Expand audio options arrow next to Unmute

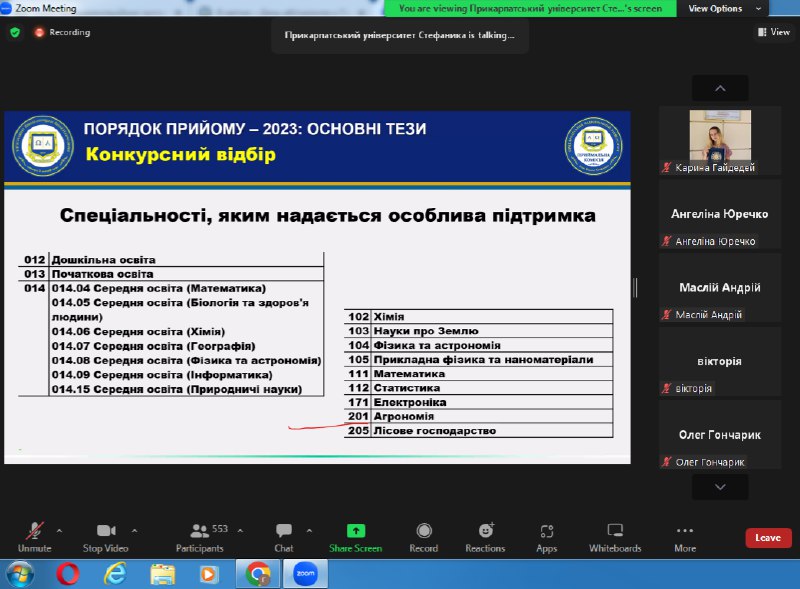59,530
